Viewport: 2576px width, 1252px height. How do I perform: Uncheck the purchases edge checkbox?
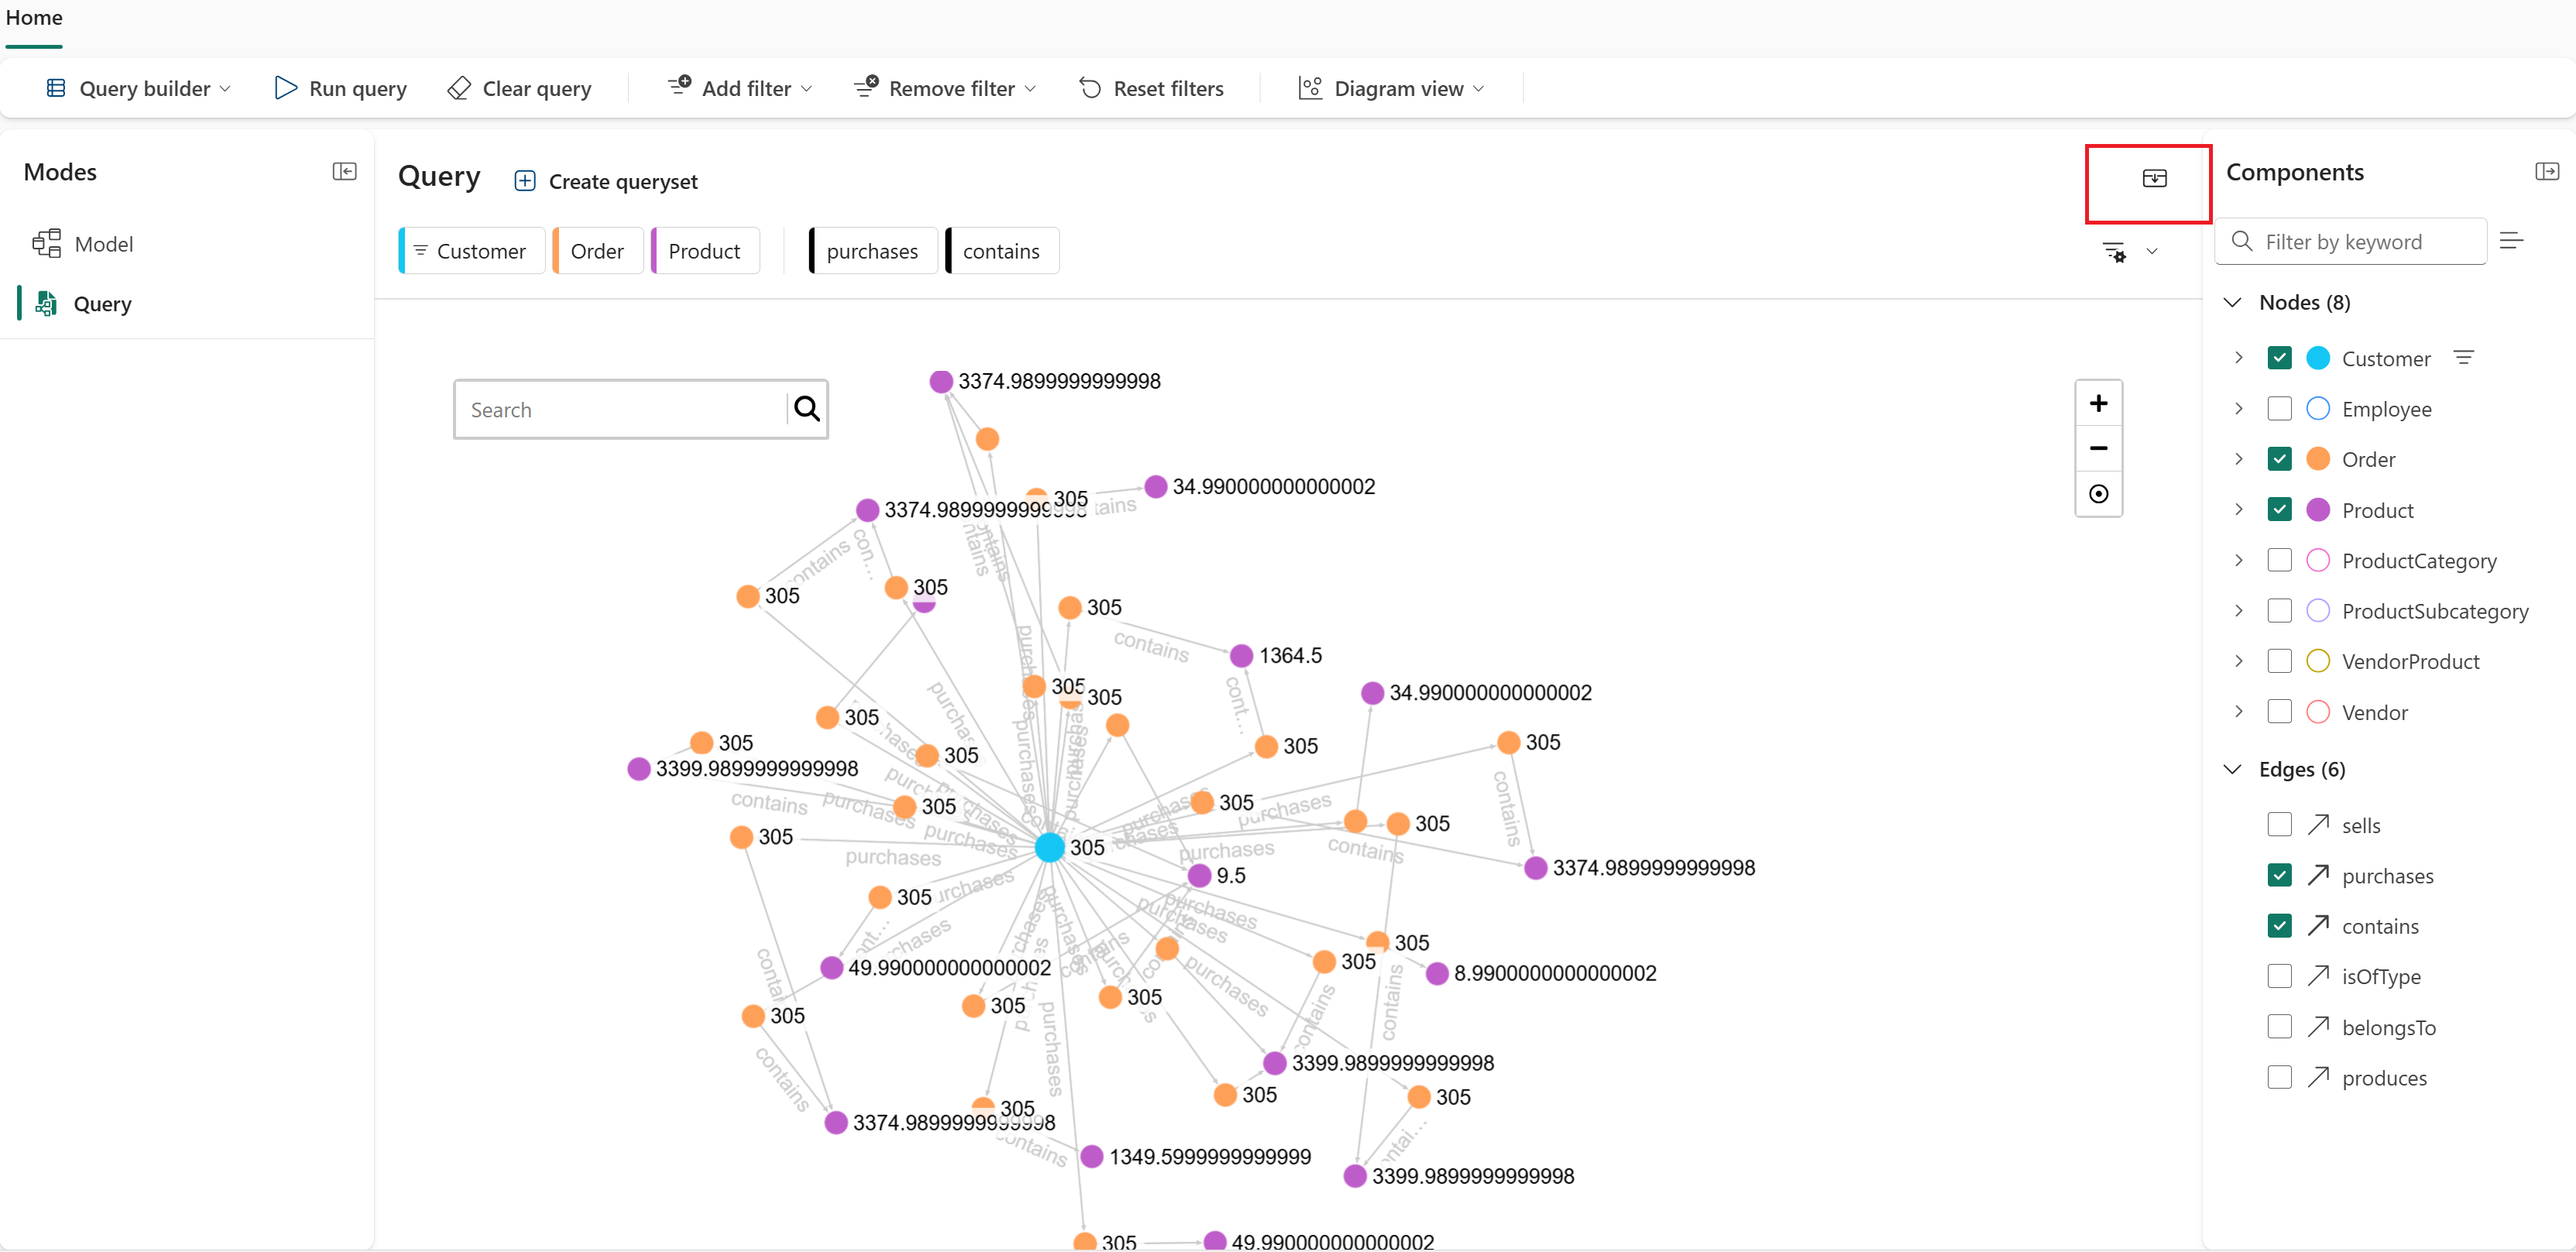[x=2279, y=876]
